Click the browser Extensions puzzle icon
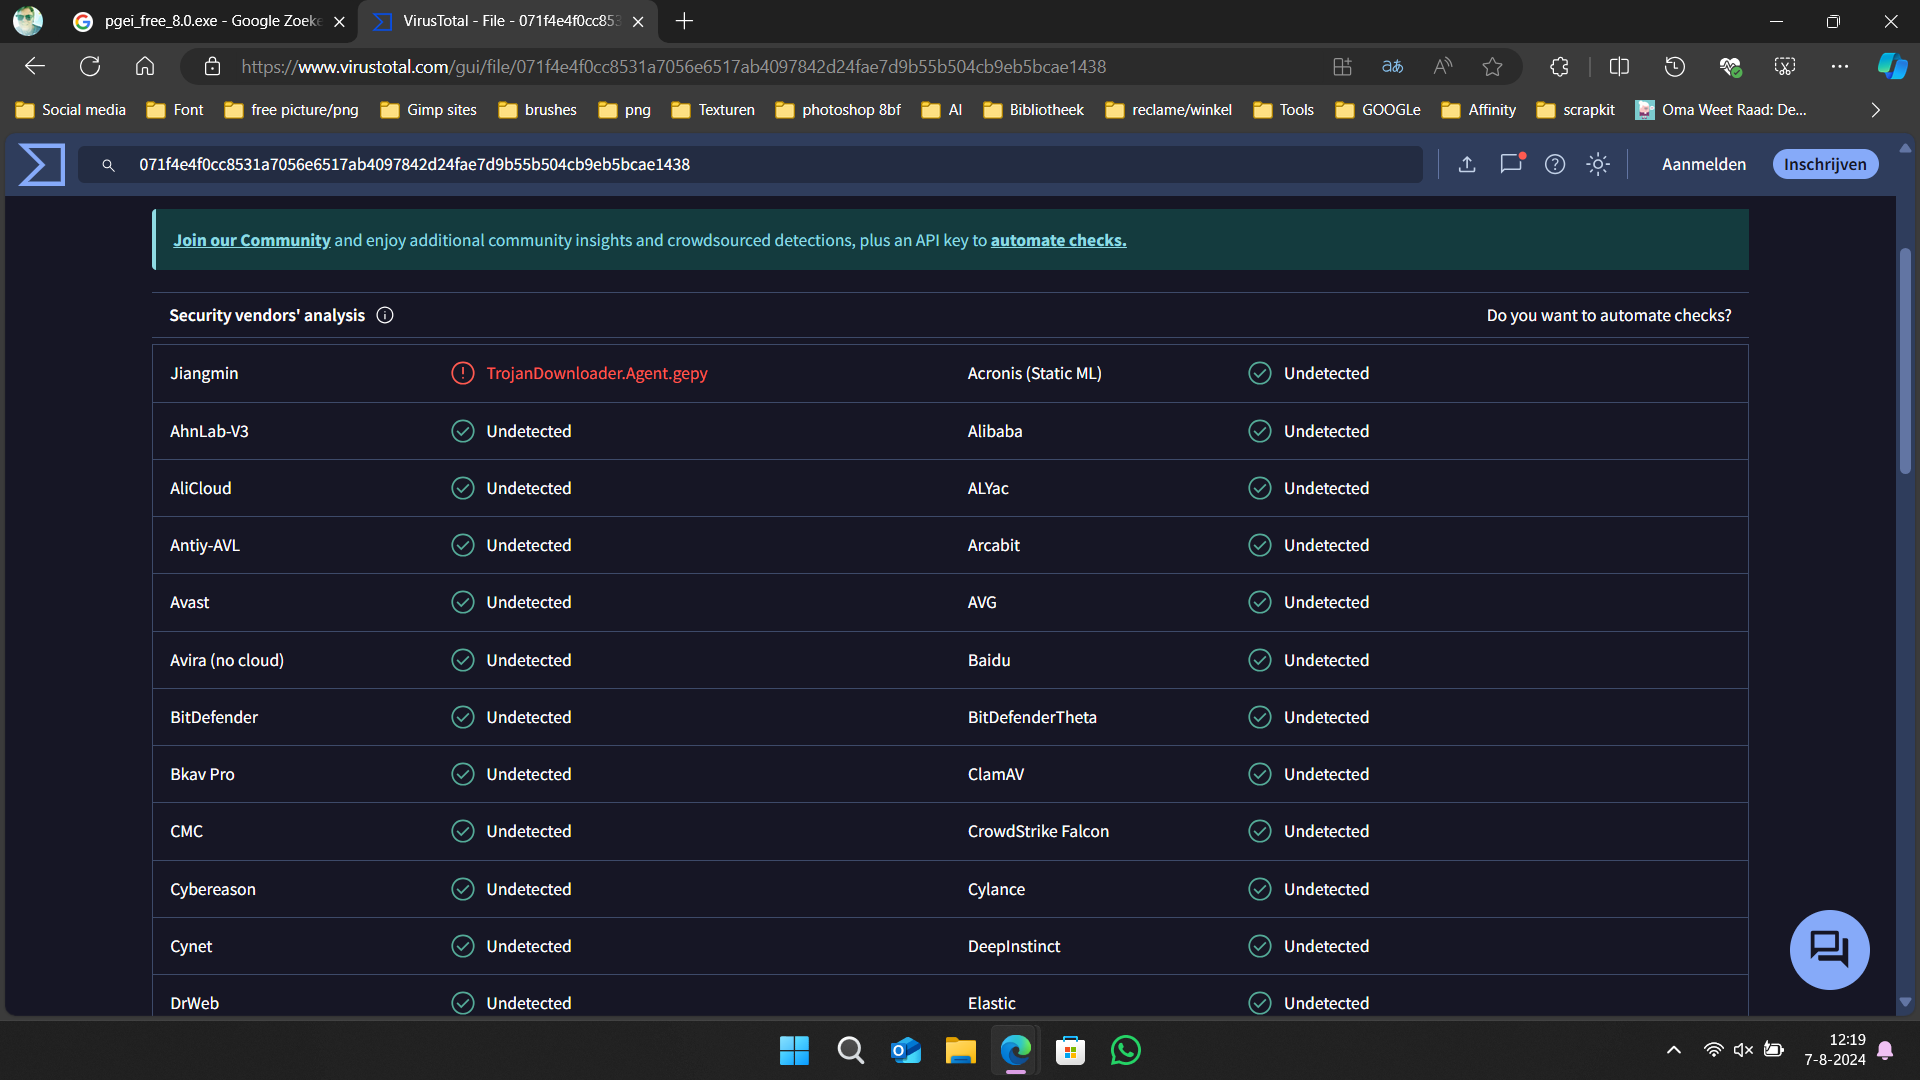 [x=1559, y=67]
